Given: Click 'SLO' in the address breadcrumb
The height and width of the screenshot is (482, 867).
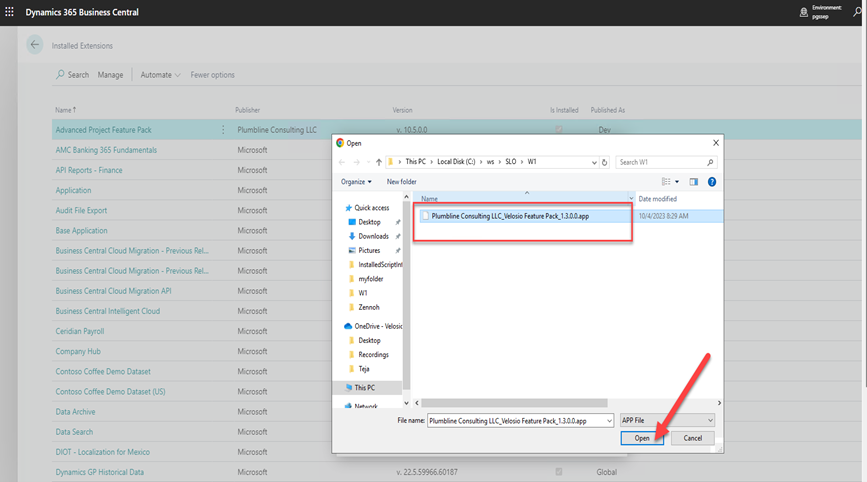Looking at the screenshot, I should [x=510, y=161].
